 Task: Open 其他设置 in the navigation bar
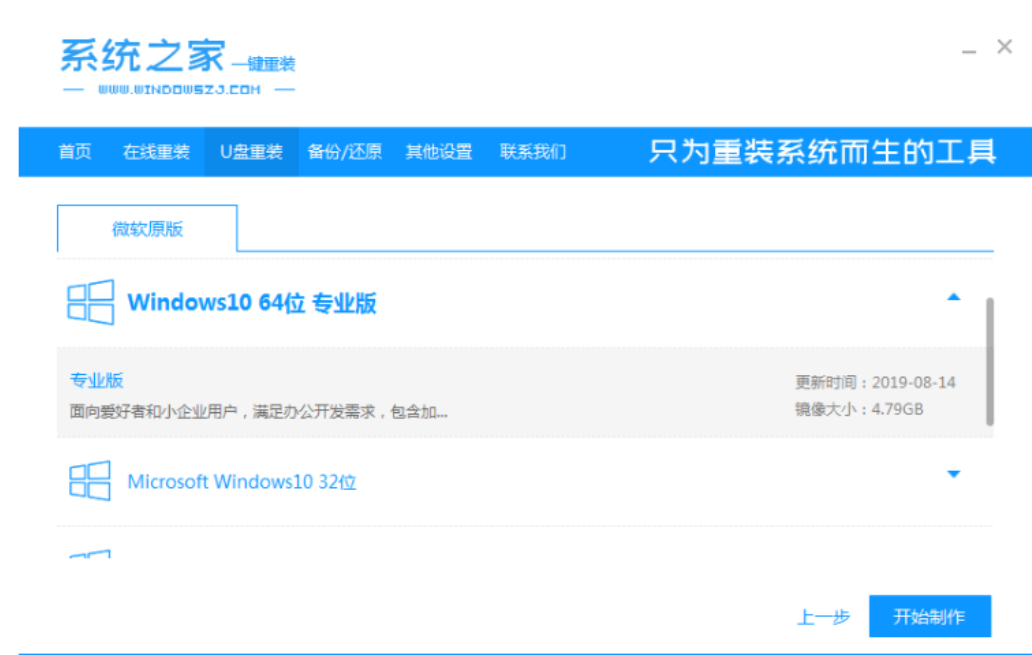[438, 152]
